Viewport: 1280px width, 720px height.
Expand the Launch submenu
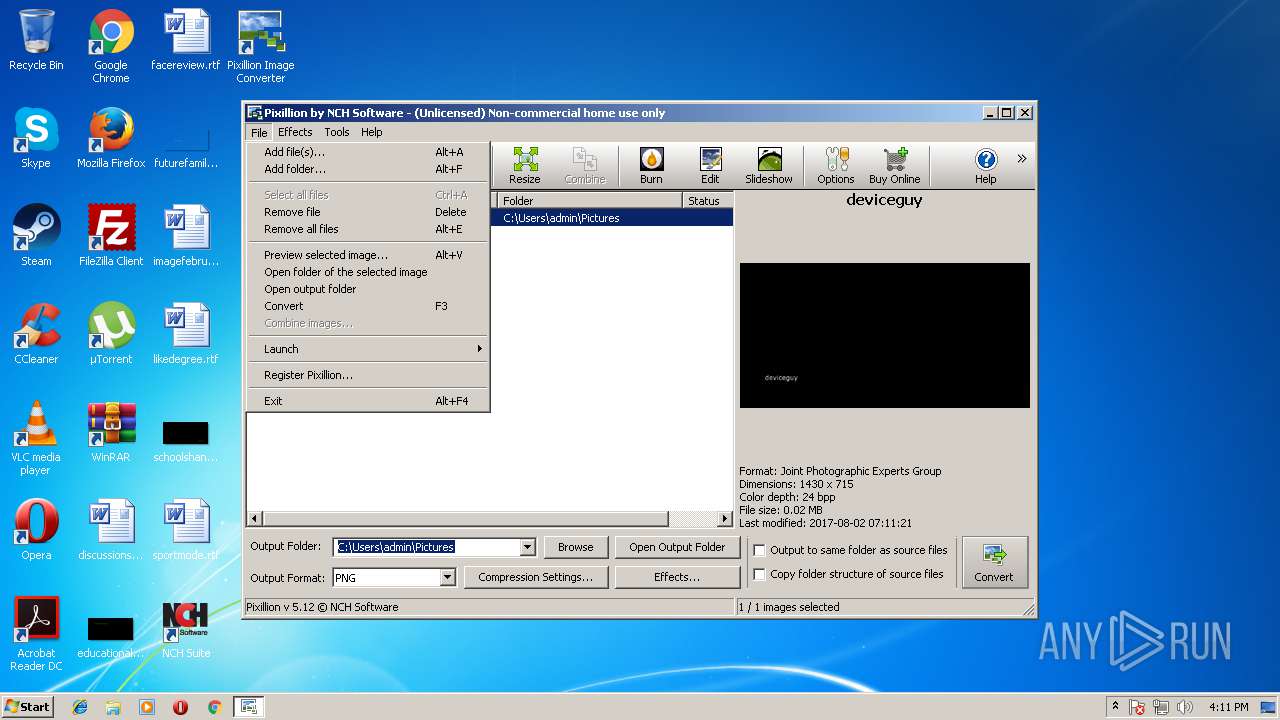[367, 349]
